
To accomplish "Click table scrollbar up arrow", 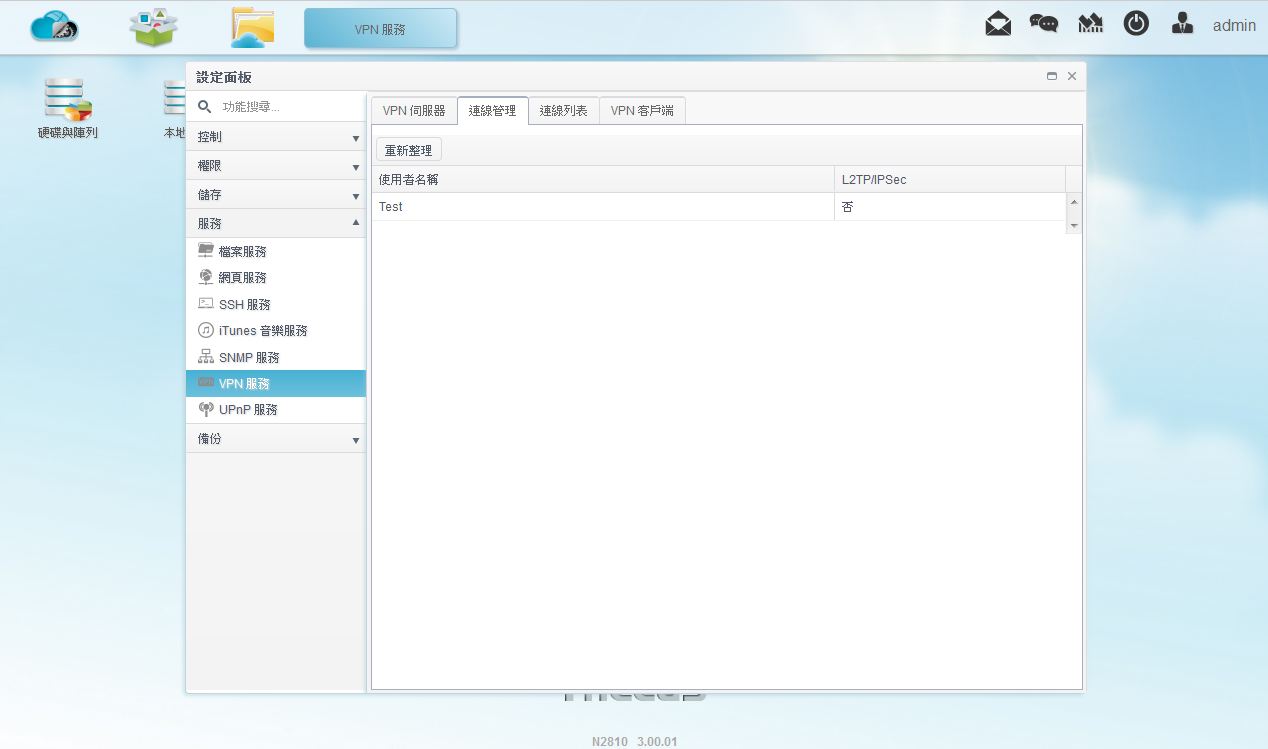I will click(x=1075, y=202).
